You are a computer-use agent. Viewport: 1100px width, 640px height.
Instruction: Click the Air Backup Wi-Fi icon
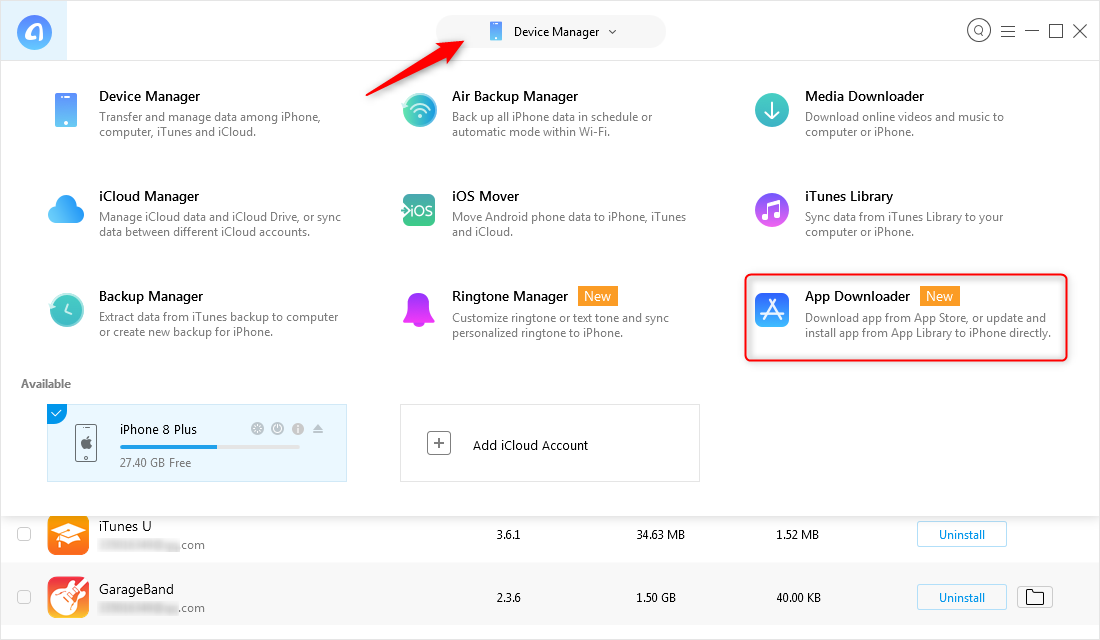coord(420,110)
